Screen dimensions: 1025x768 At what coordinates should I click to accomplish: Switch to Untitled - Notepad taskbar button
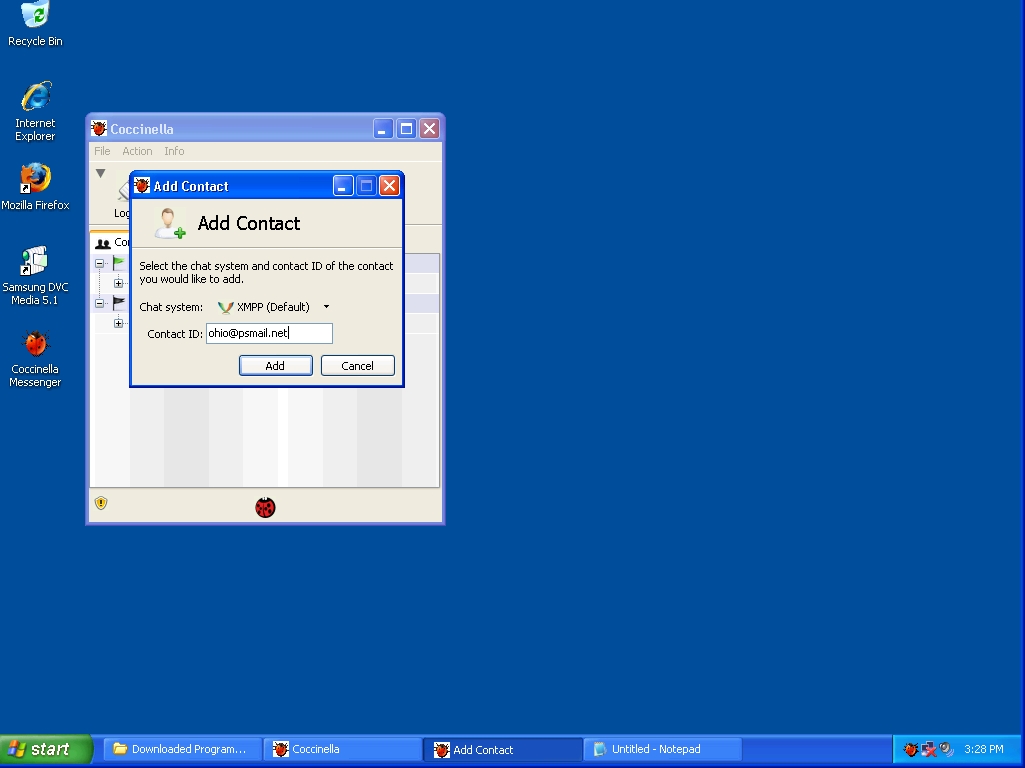tap(663, 750)
